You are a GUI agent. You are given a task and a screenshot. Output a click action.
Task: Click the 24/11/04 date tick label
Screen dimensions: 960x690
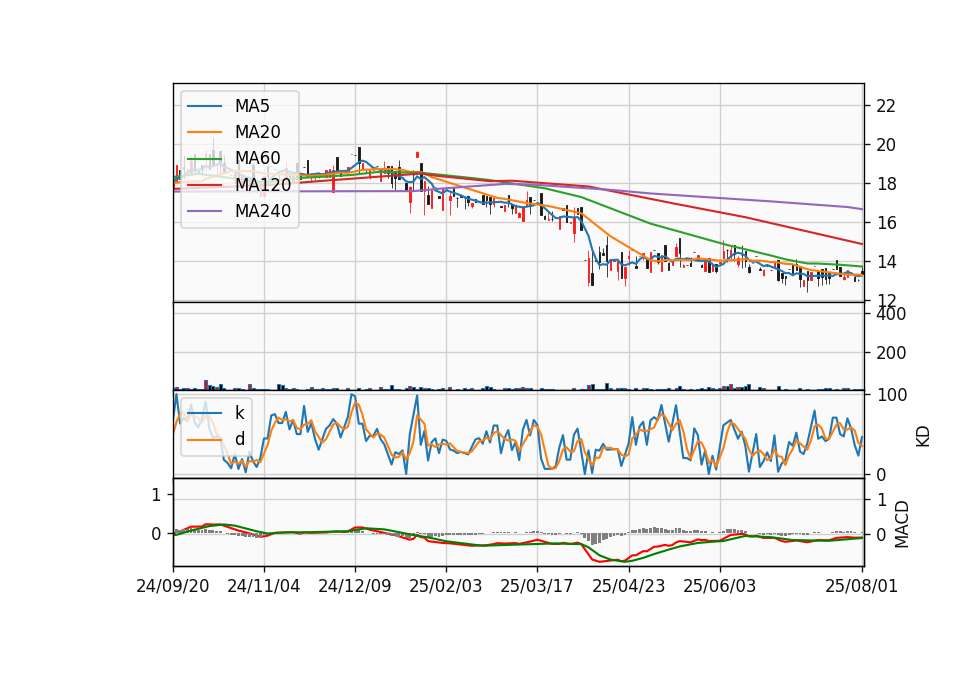(264, 586)
